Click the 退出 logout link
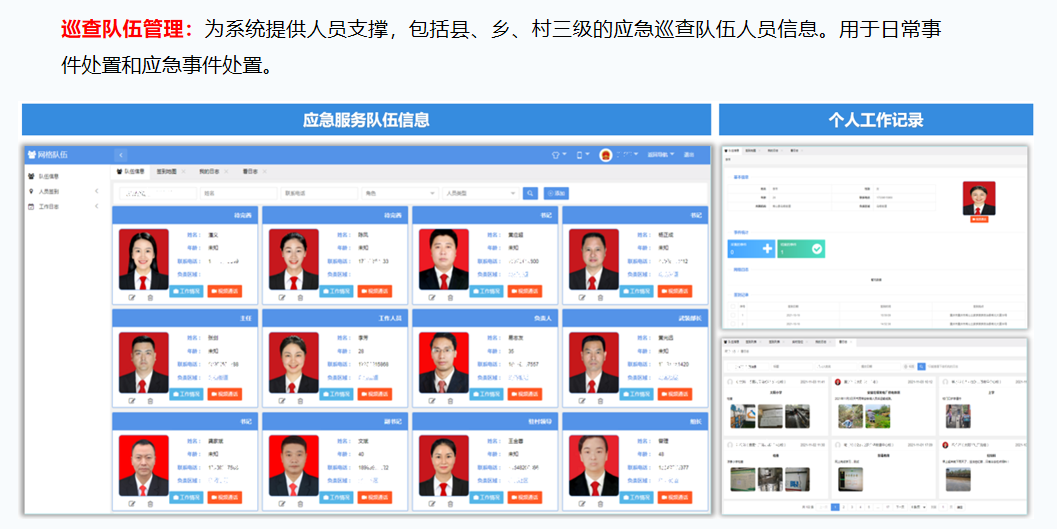Image resolution: width=1057 pixels, height=529 pixels. (x=689, y=155)
